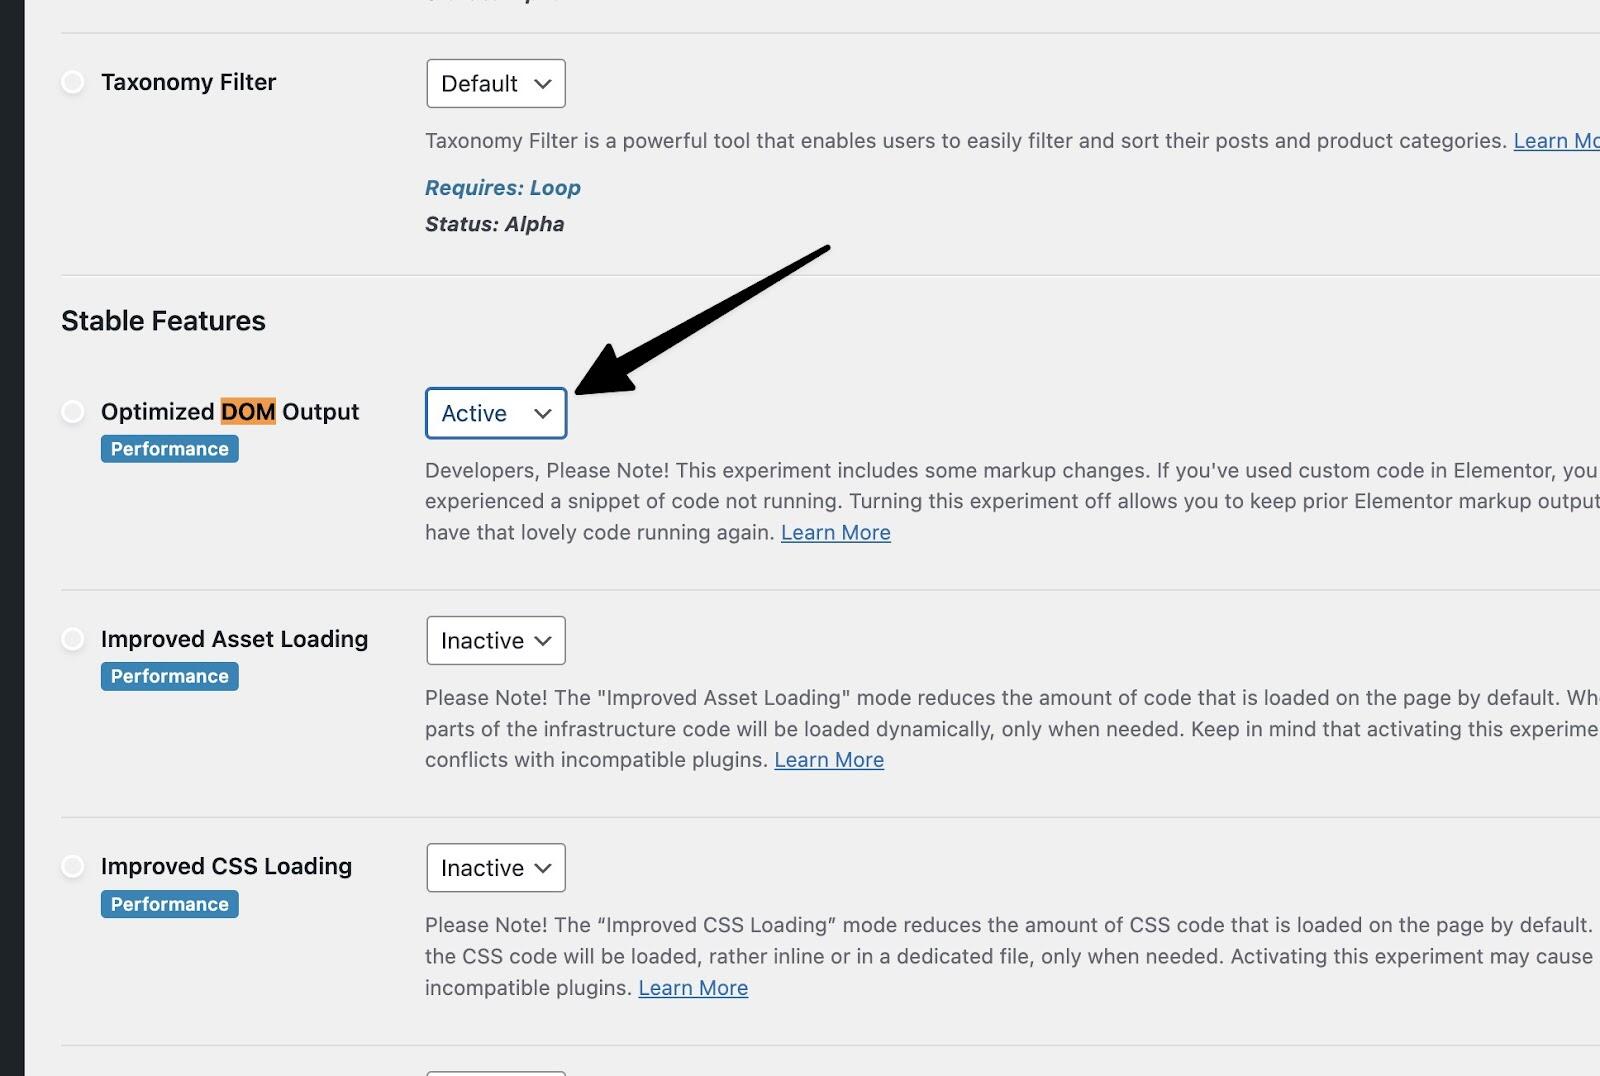Click the Performance tag under Improved Asset Loading
Viewport: 1600px width, 1076px height.
coord(170,677)
